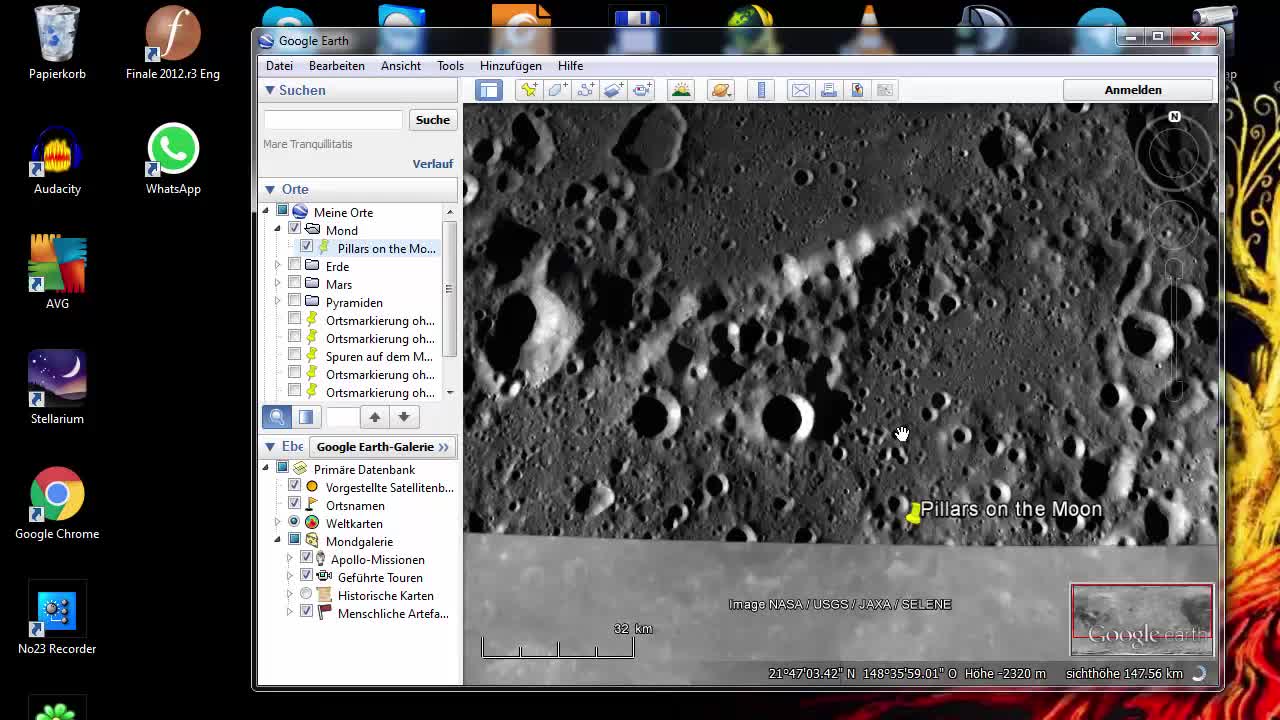Screen dimensions: 1280x720
Task: Open the ruler measuring tool
Action: pyautogui.click(x=761, y=90)
